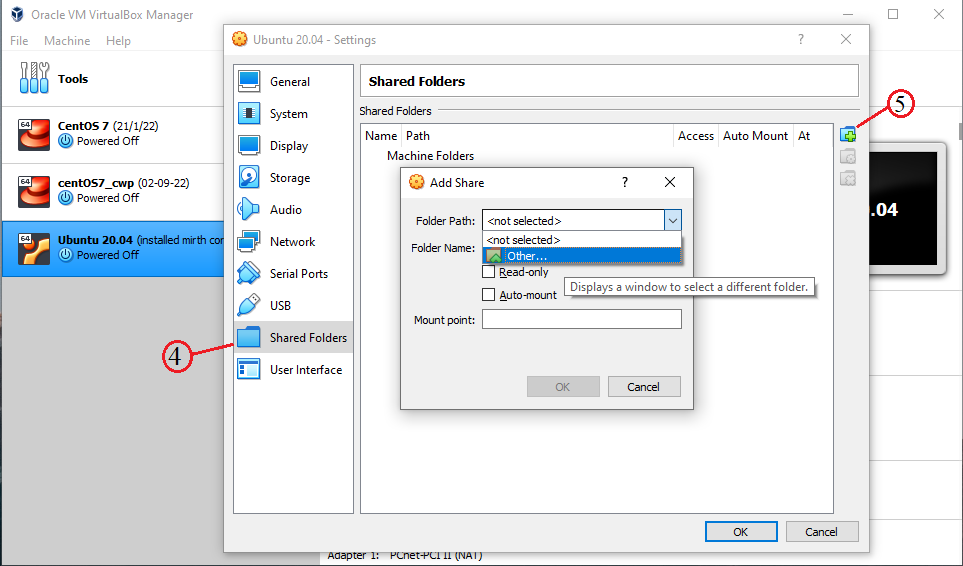
Task: Click the Serial Ports connector icon
Action: coord(249,273)
